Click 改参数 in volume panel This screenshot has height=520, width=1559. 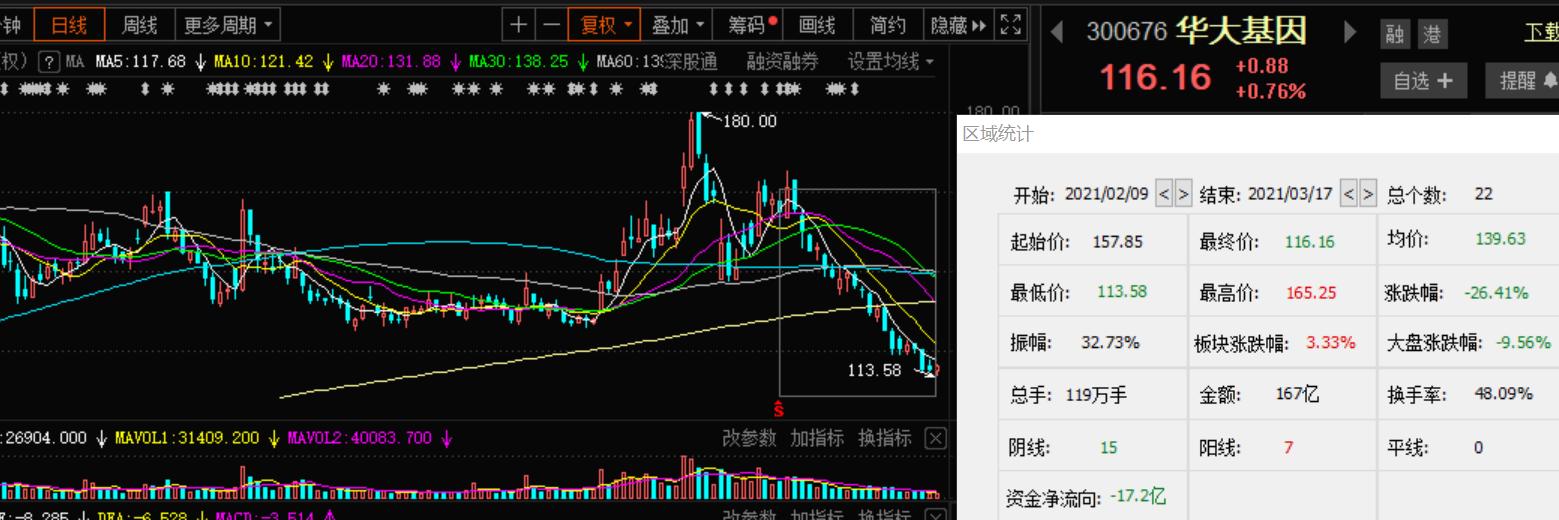coord(749,438)
